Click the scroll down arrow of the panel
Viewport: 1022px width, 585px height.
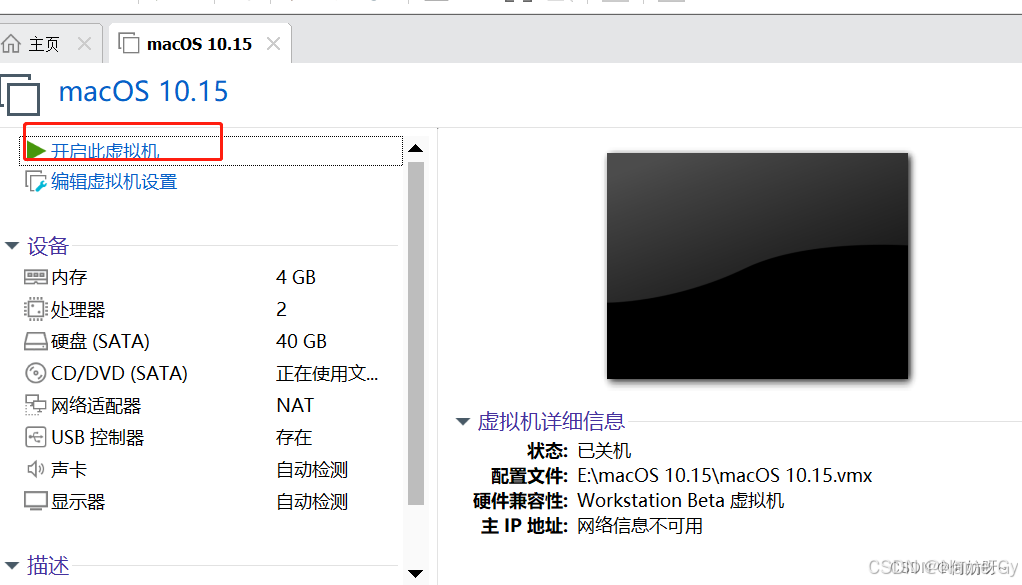click(x=415, y=574)
